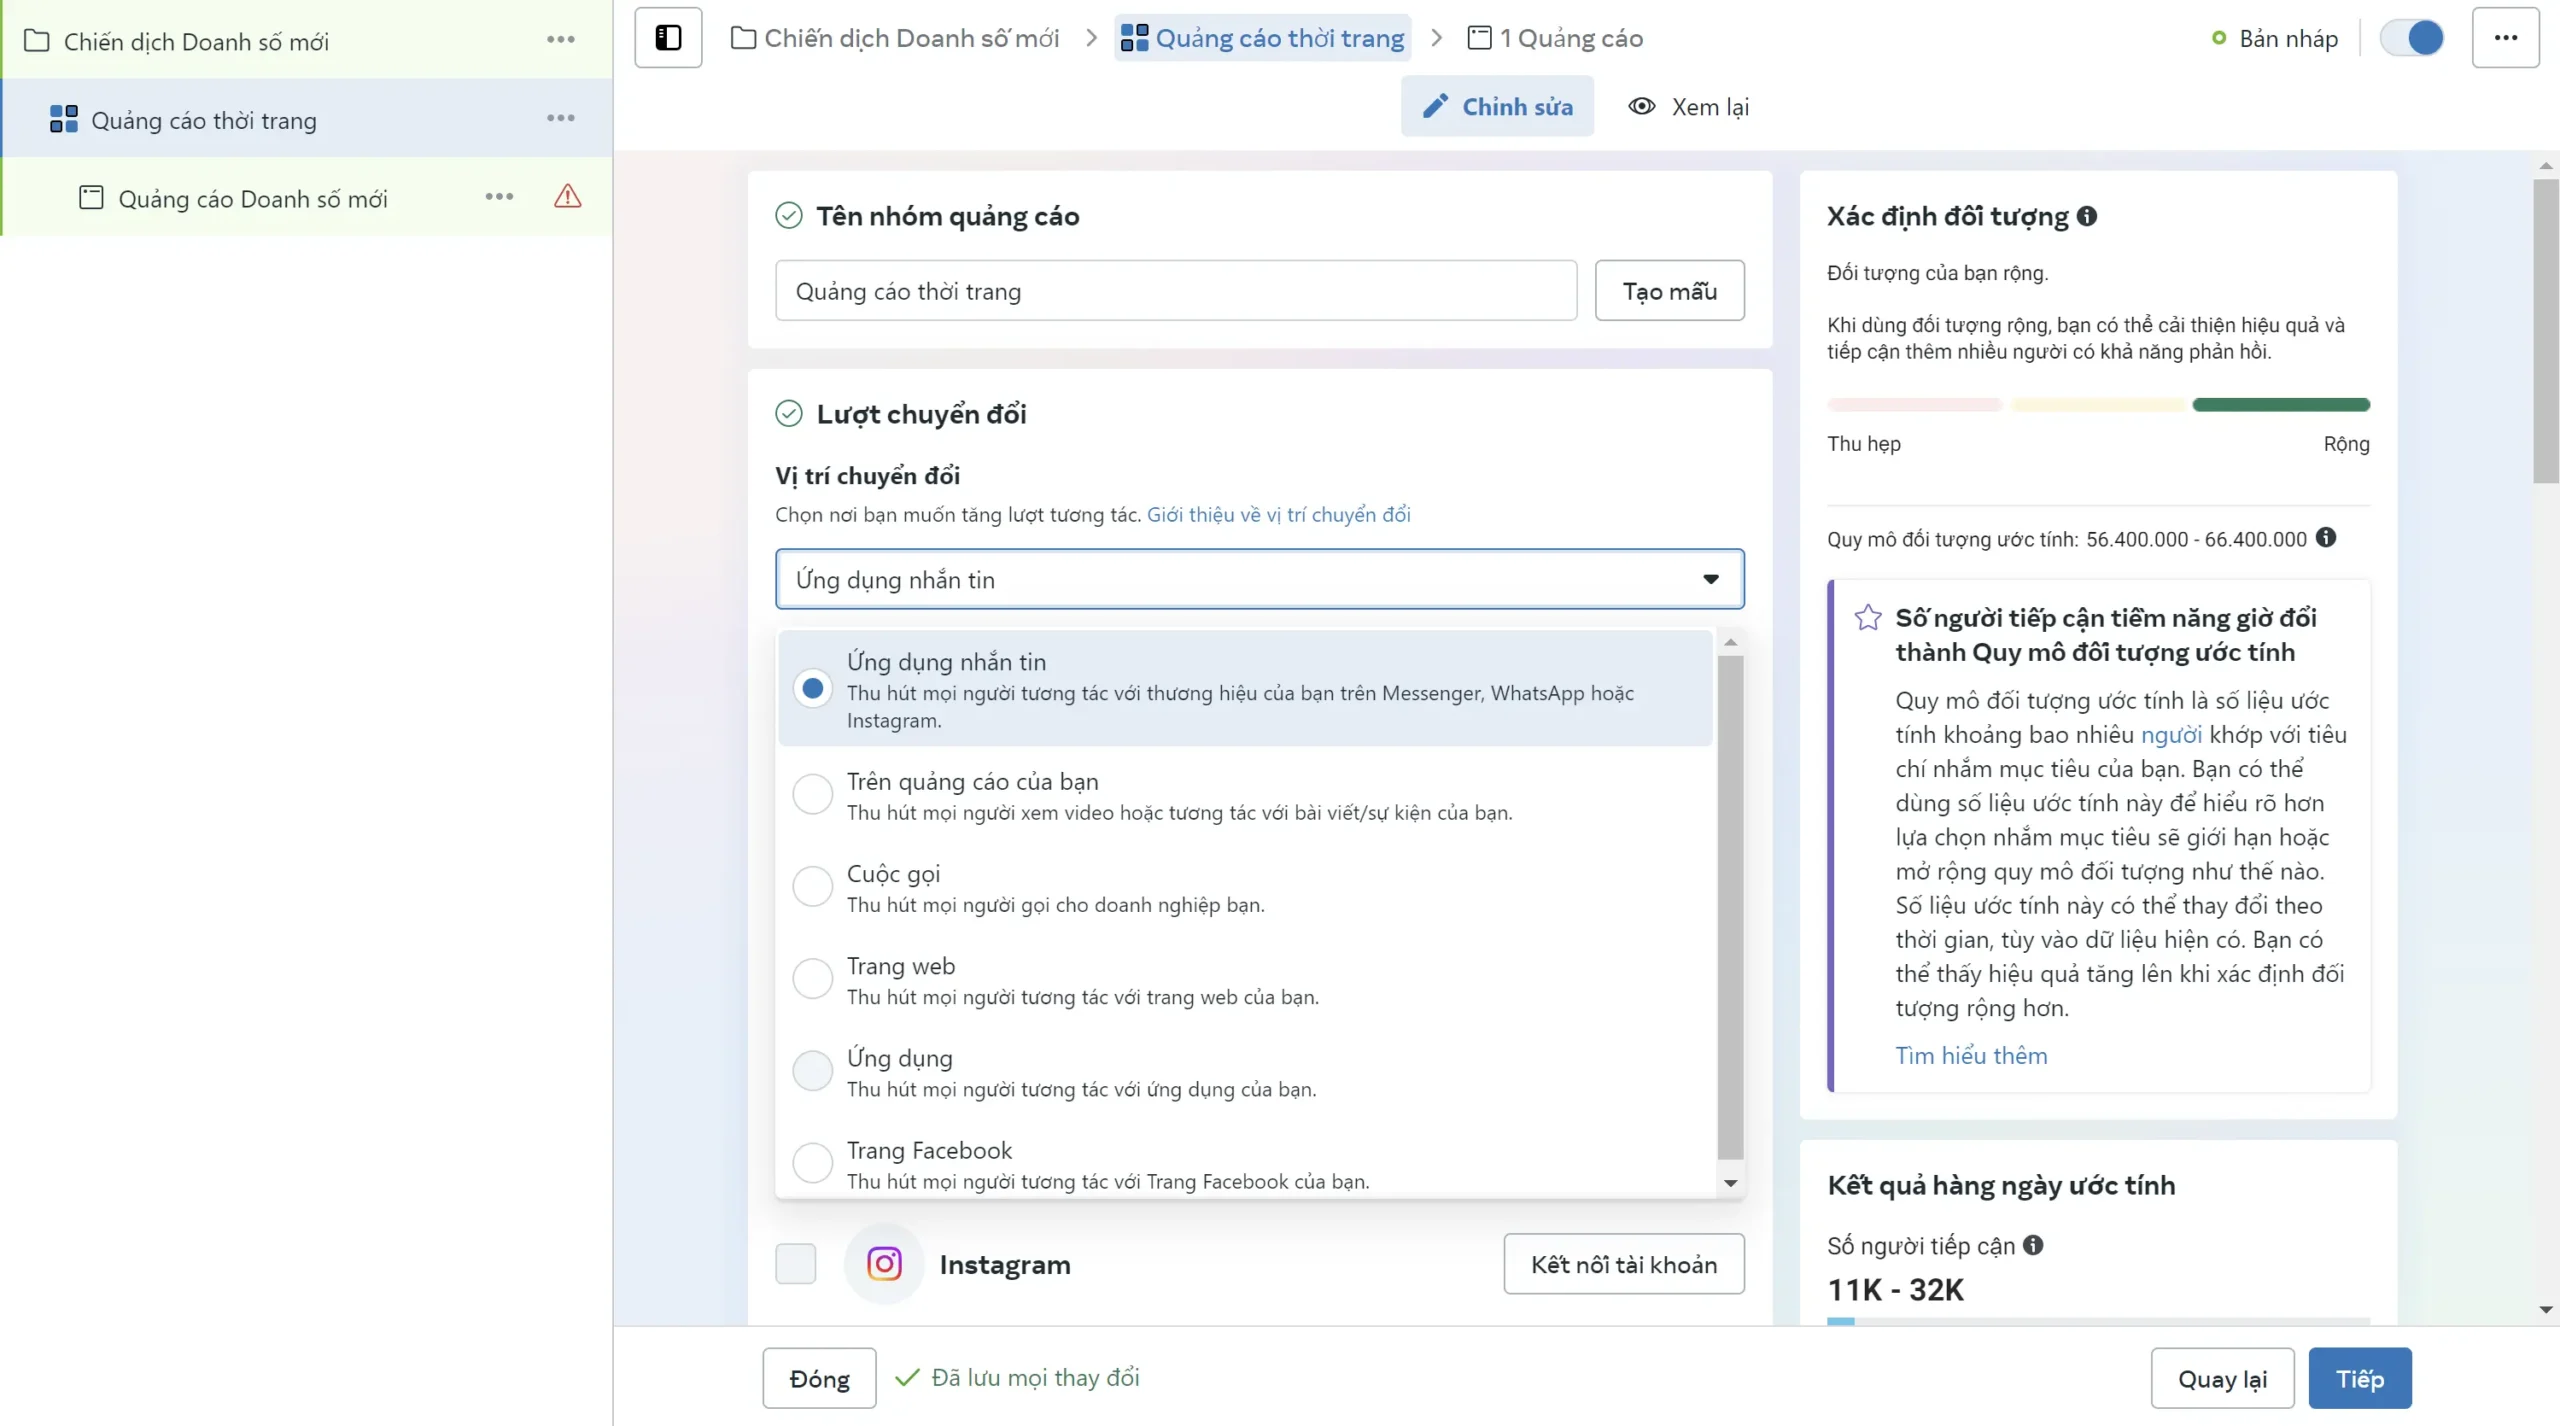Click the green check icon beside Lượt chuyển đổi
Viewport: 2560px width, 1426px height.
click(789, 414)
